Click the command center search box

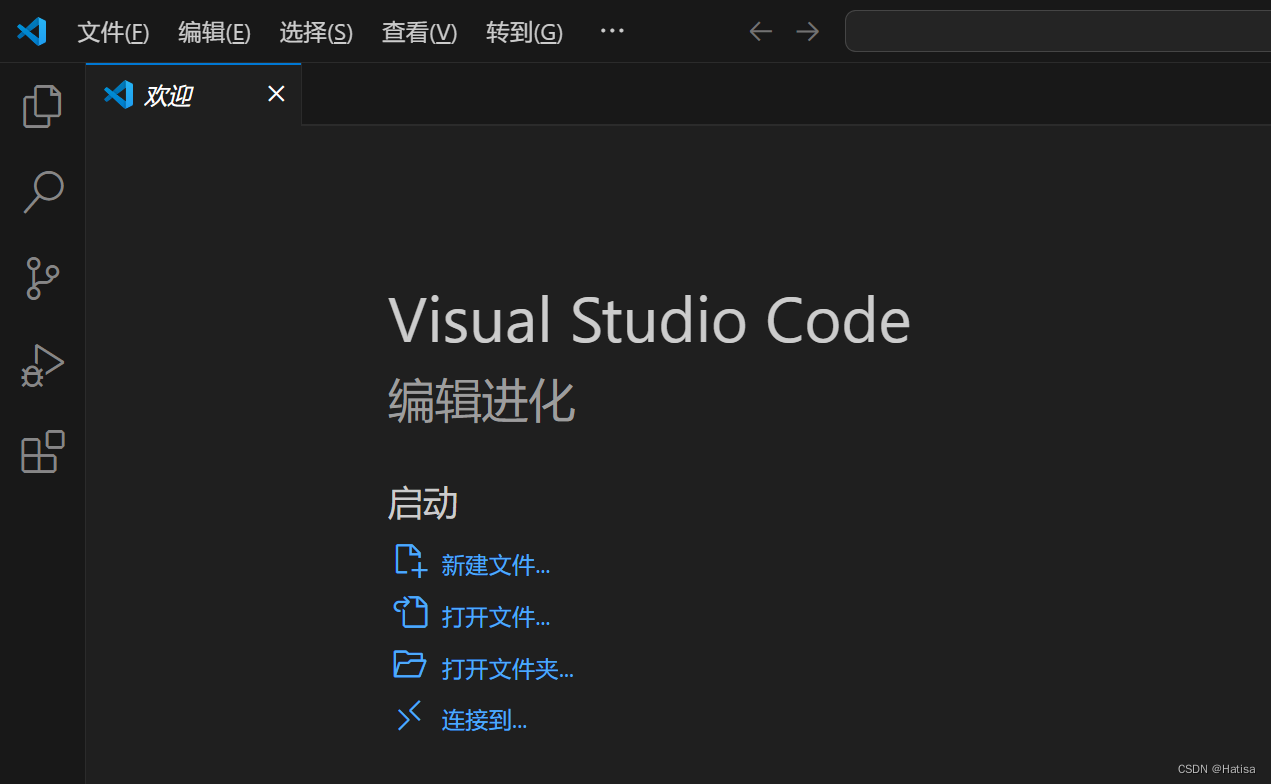click(1060, 31)
